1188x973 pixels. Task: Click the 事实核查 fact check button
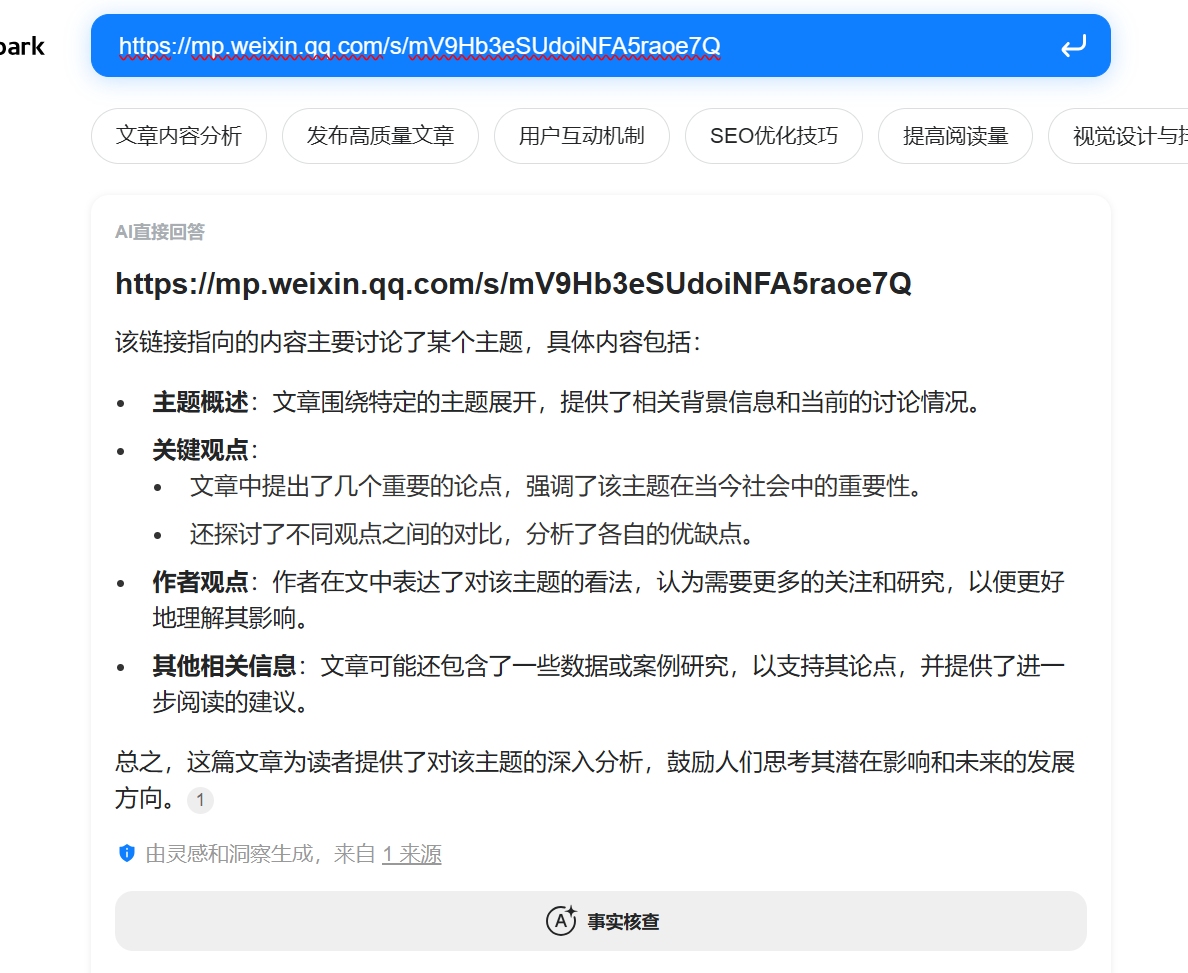coord(601,921)
